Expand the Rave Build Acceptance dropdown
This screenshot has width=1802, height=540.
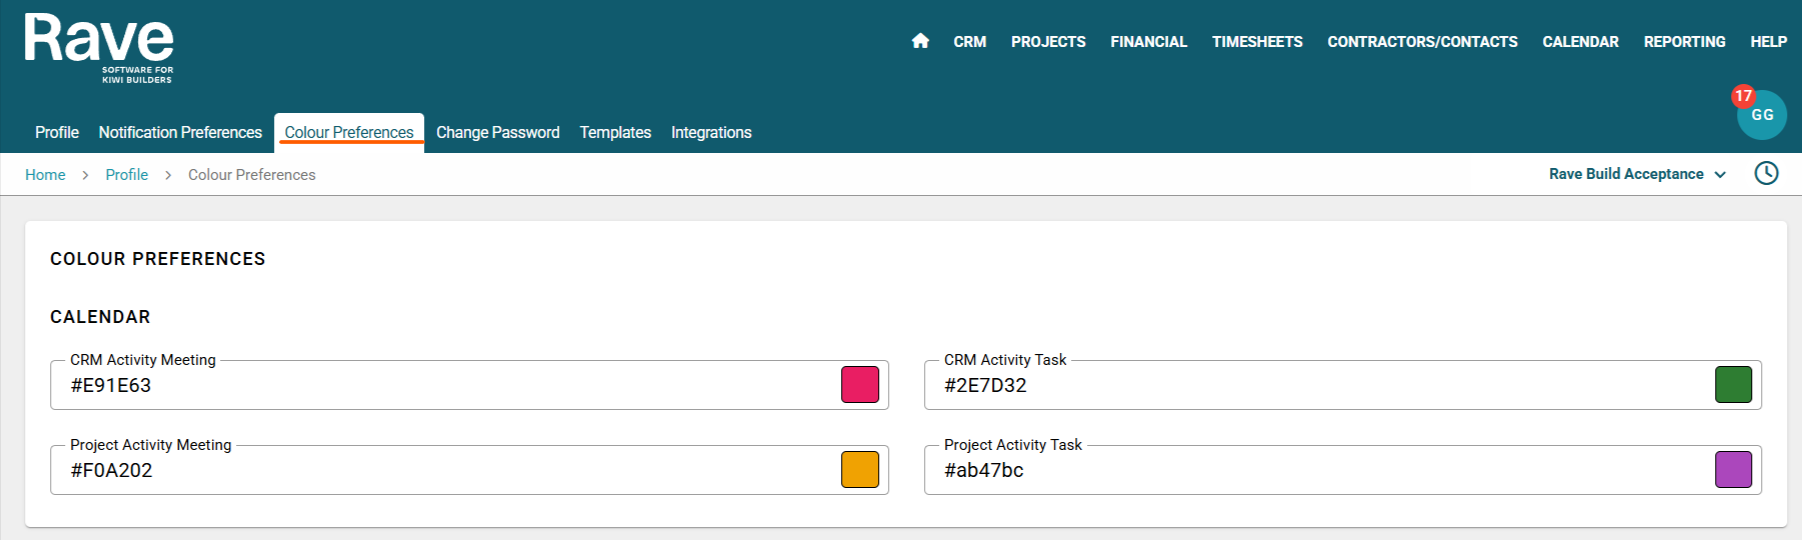coord(1637,174)
